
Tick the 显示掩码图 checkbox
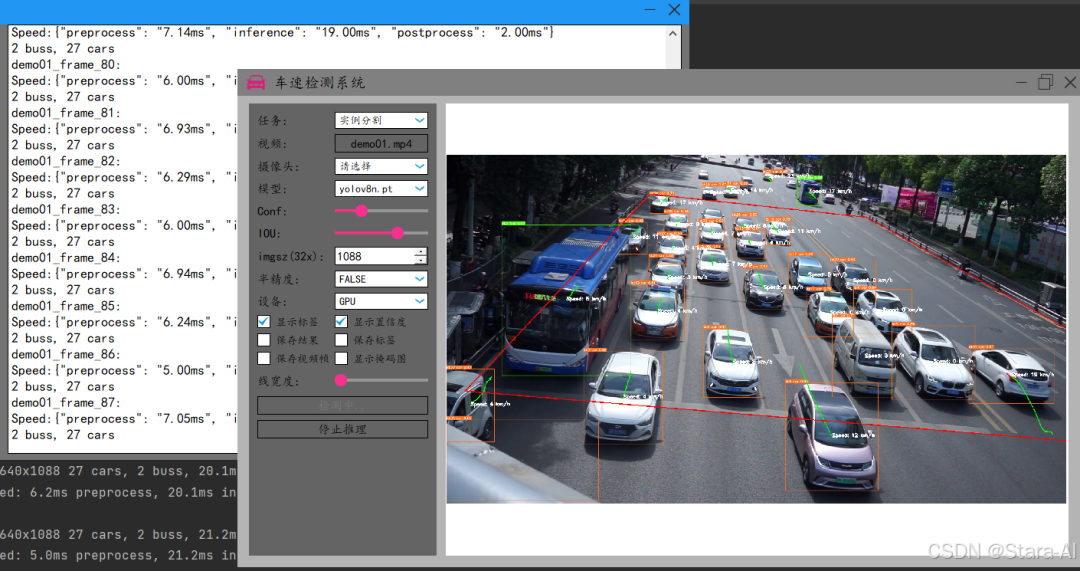pos(341,358)
